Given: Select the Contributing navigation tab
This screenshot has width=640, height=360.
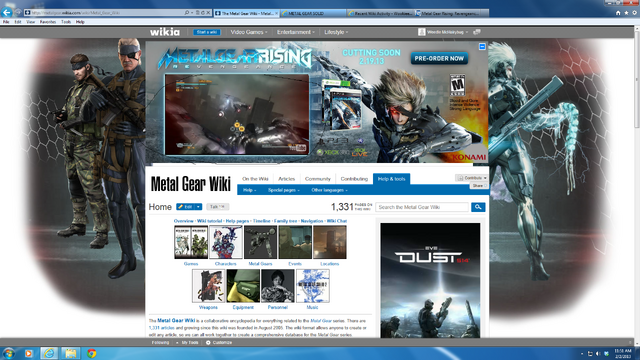Looking at the screenshot, I should (x=354, y=179).
